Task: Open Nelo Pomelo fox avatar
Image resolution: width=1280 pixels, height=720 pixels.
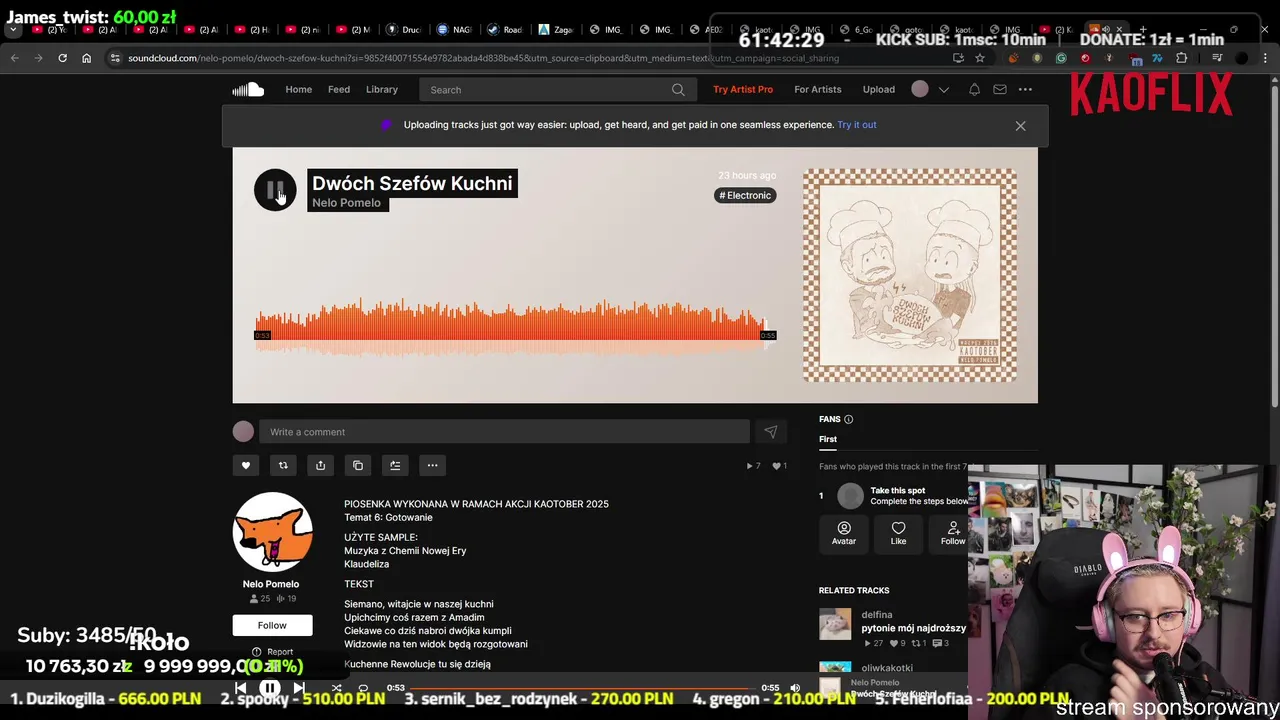Action: pos(272,532)
